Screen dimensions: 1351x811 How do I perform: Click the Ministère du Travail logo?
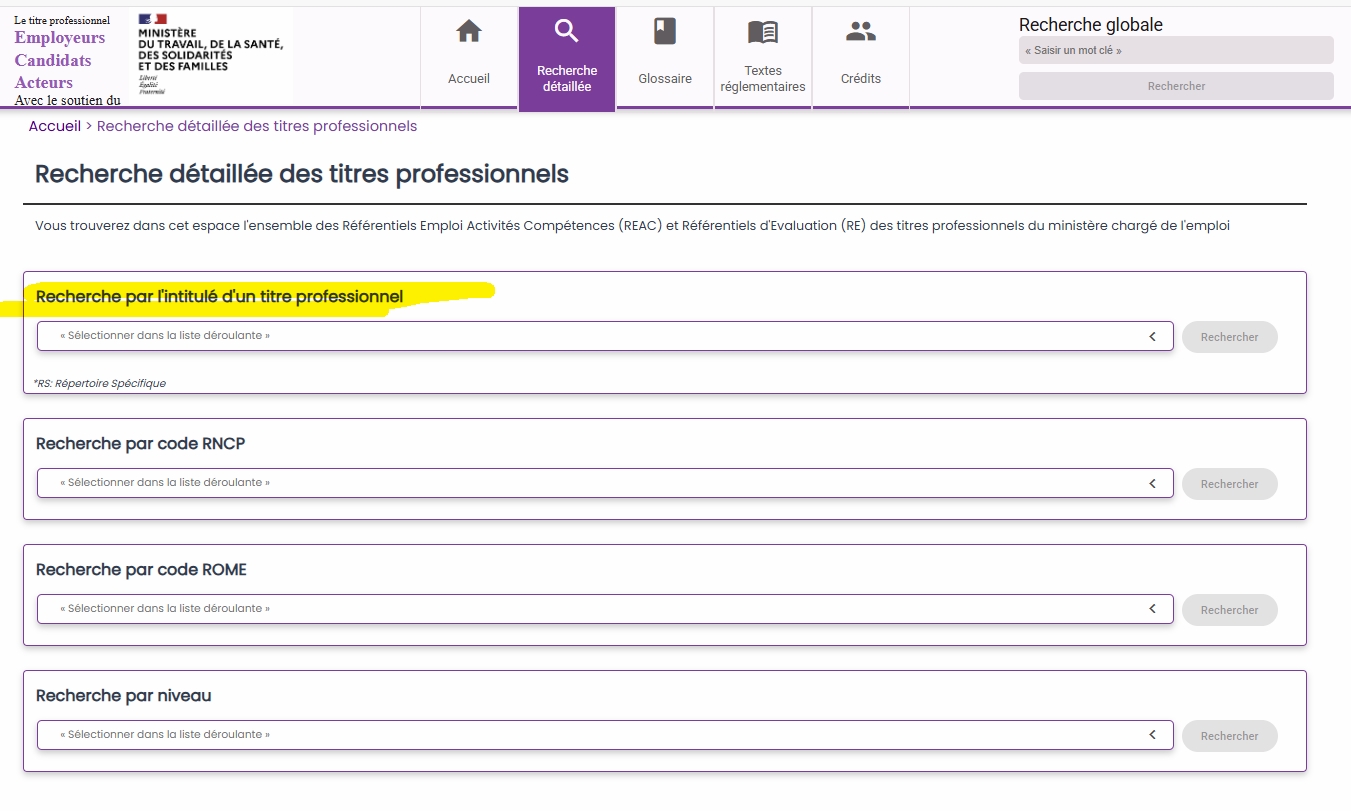point(211,55)
